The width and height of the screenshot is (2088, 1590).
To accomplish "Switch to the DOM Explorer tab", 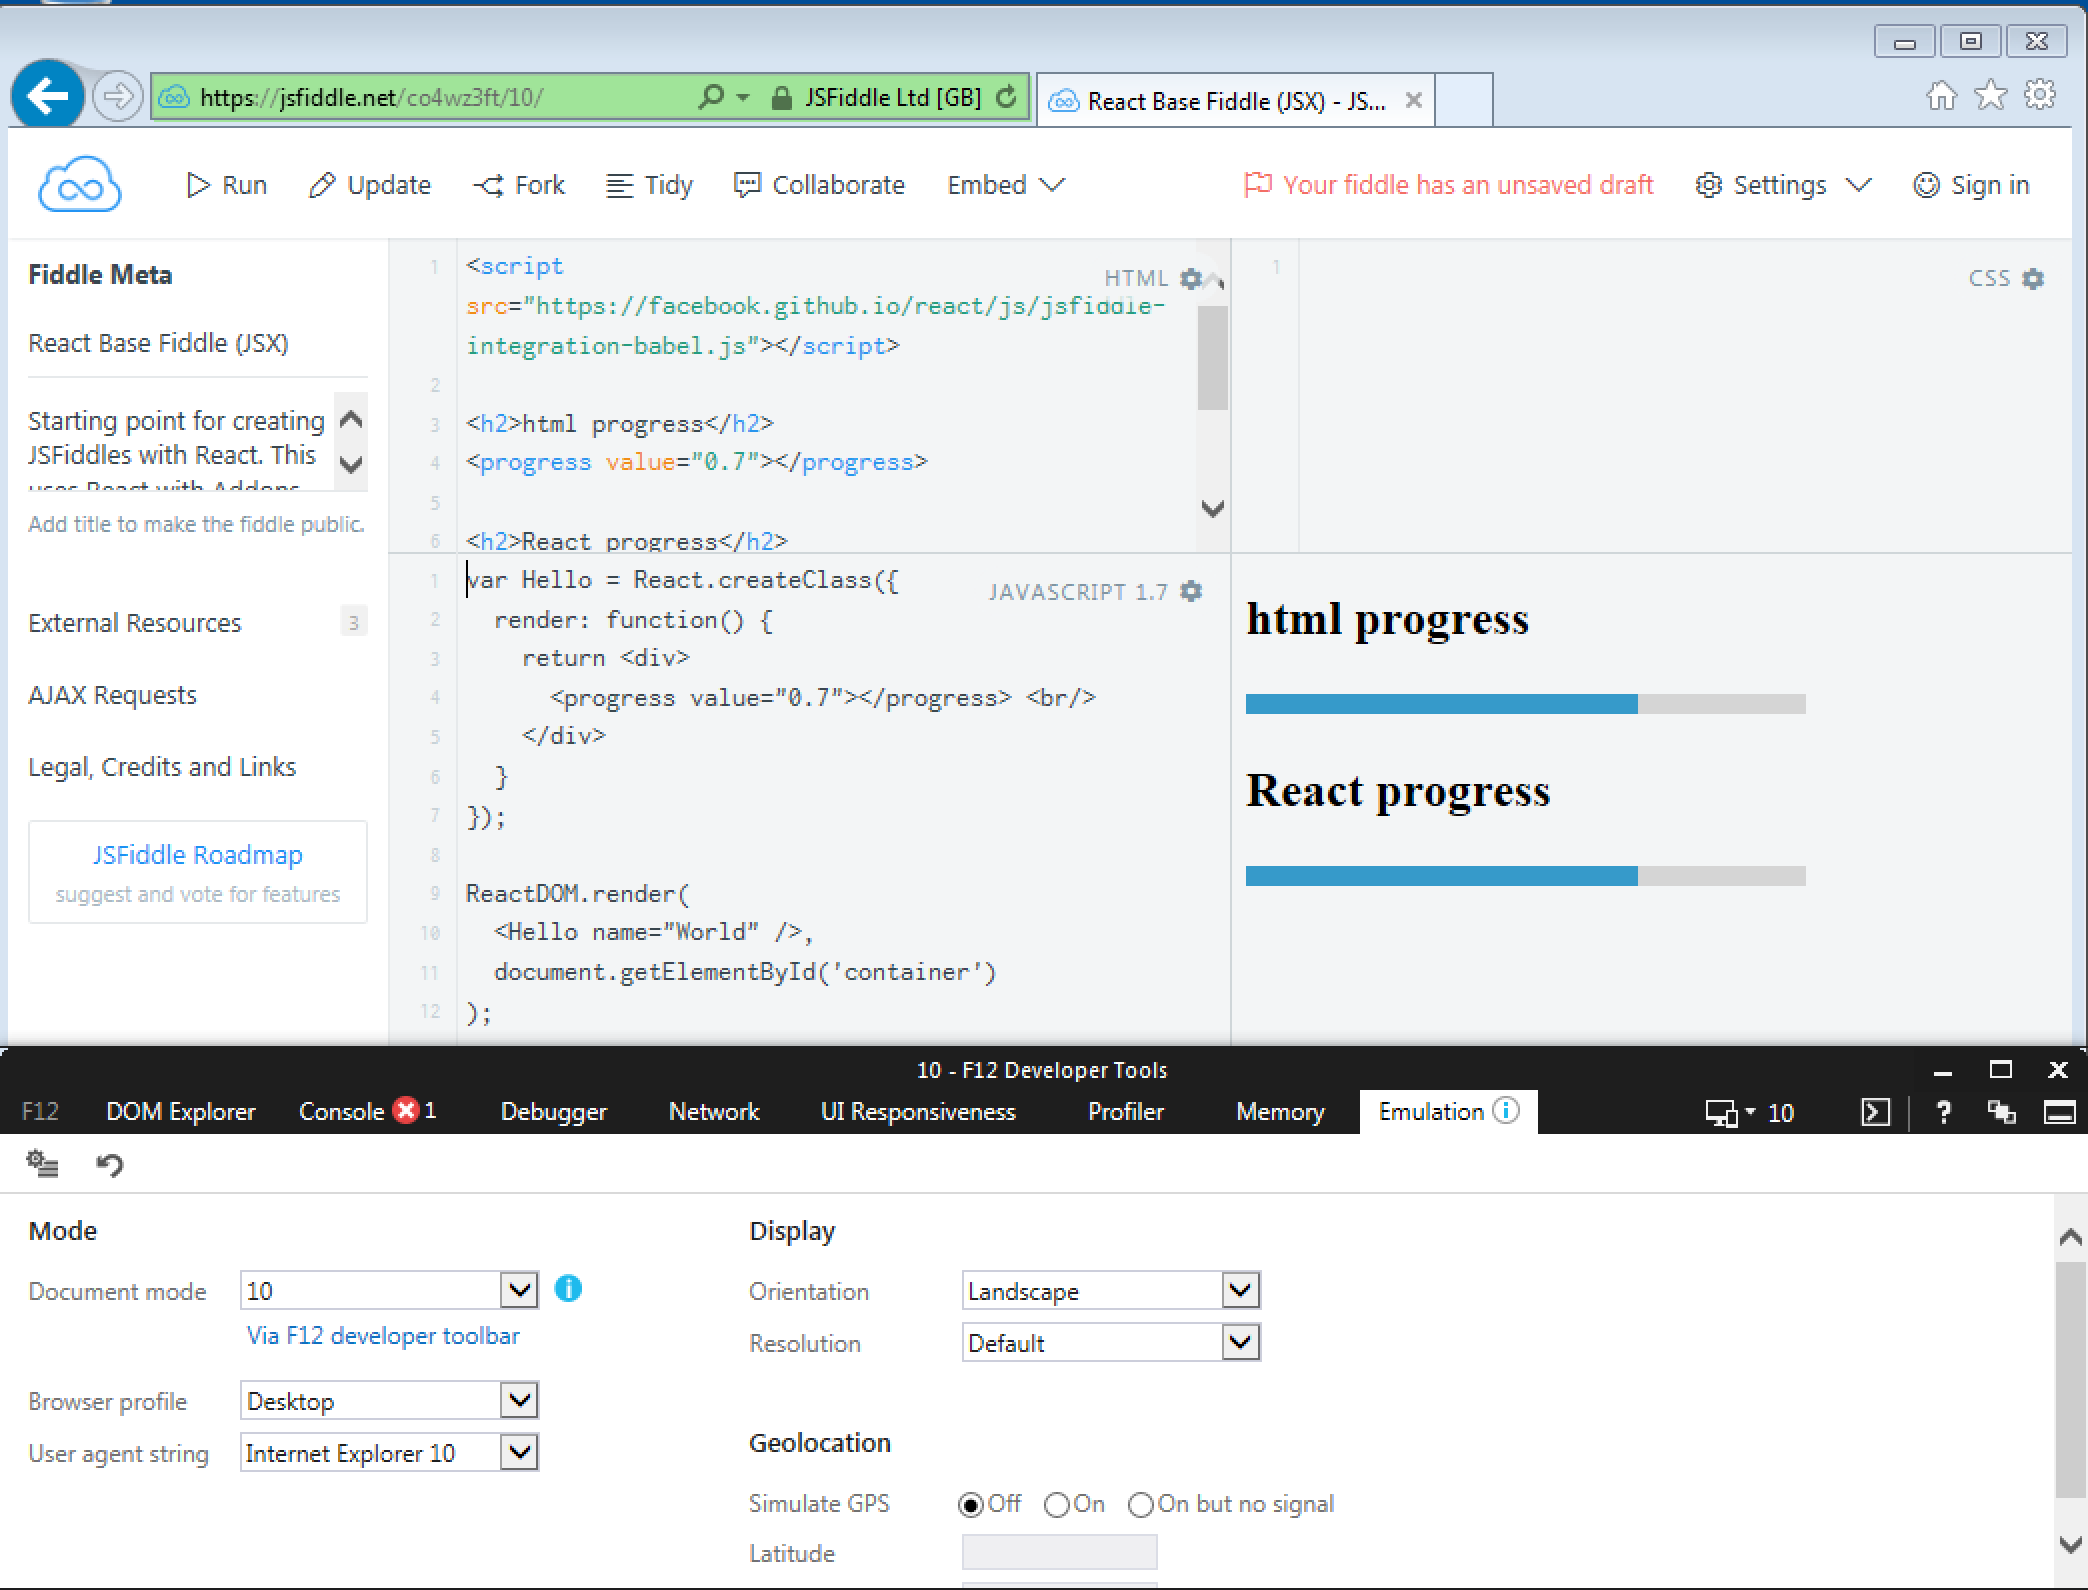I will (x=180, y=1112).
